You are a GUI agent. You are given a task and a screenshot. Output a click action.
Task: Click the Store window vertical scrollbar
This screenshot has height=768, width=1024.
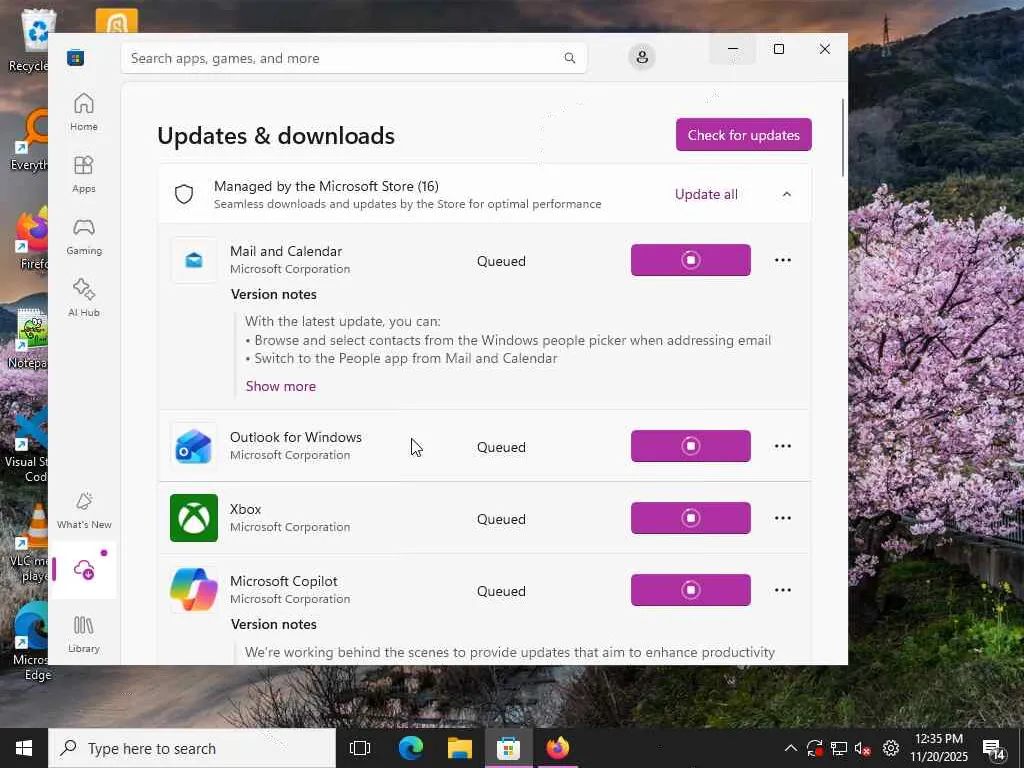(842, 137)
